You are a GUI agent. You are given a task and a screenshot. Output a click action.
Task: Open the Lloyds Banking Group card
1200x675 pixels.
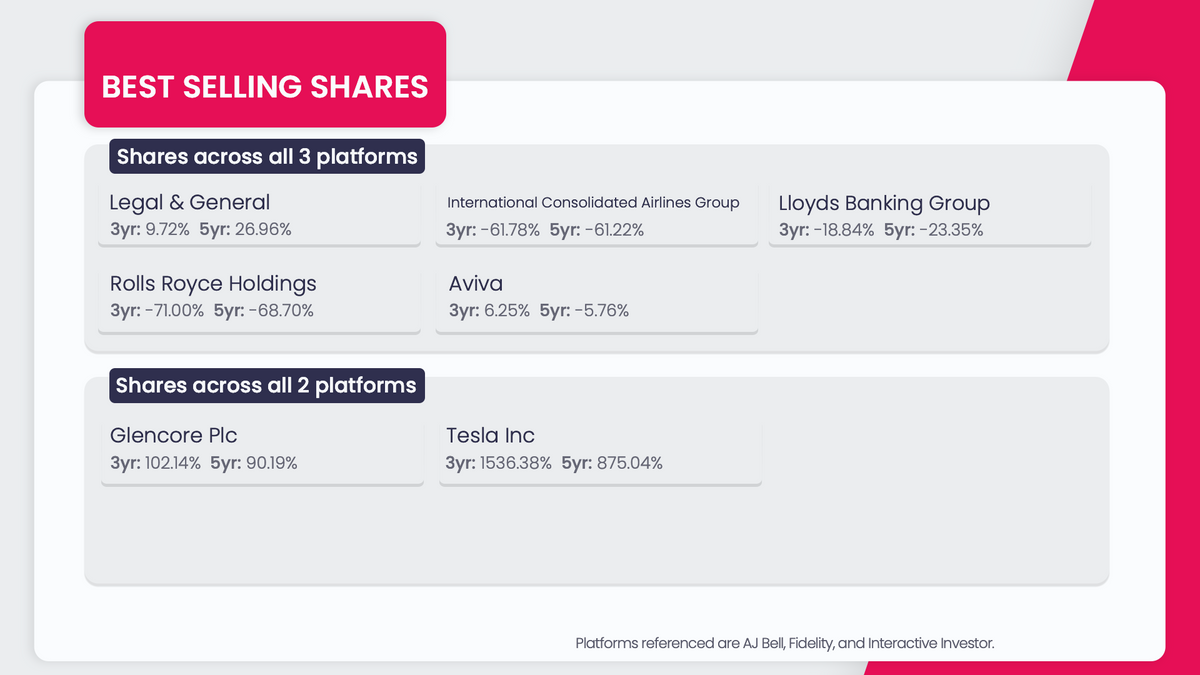pyautogui.click(x=929, y=215)
